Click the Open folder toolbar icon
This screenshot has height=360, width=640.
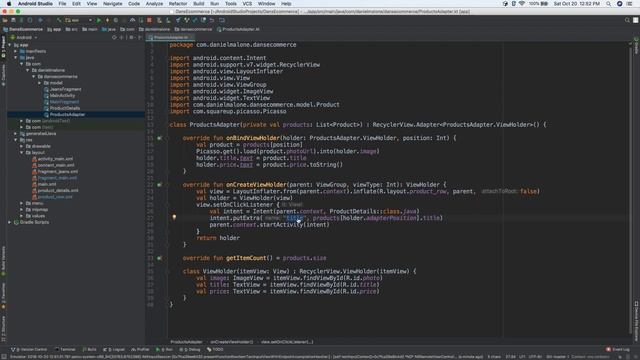(5, 20)
